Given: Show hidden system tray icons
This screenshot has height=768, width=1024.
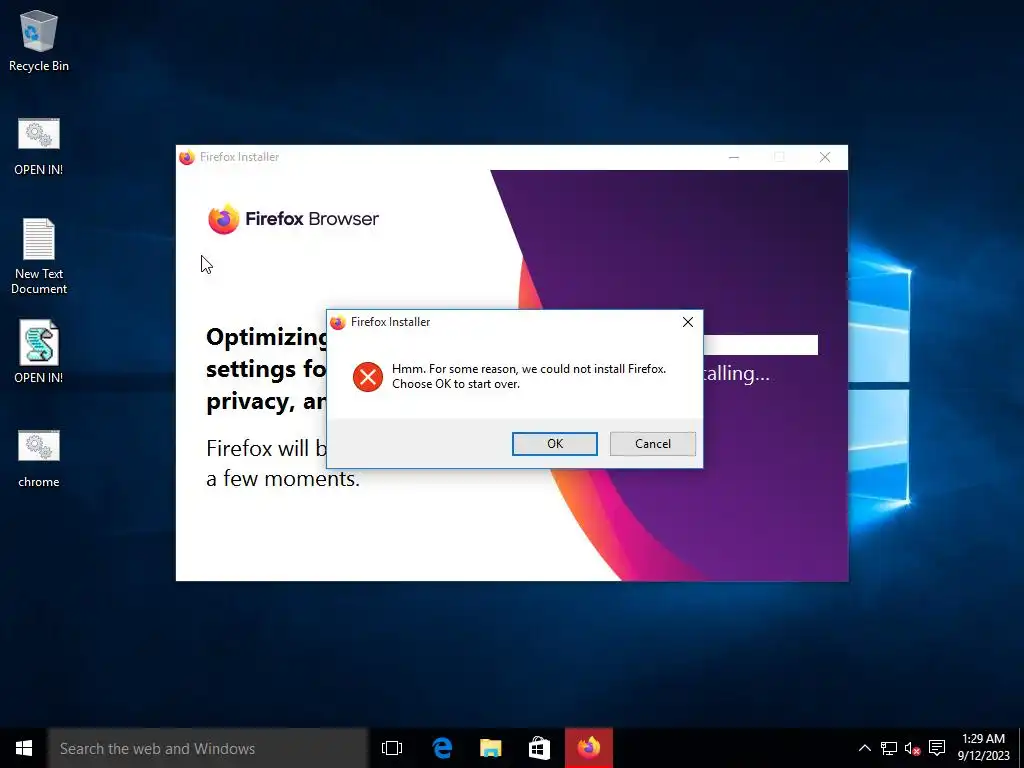Looking at the screenshot, I should point(864,748).
